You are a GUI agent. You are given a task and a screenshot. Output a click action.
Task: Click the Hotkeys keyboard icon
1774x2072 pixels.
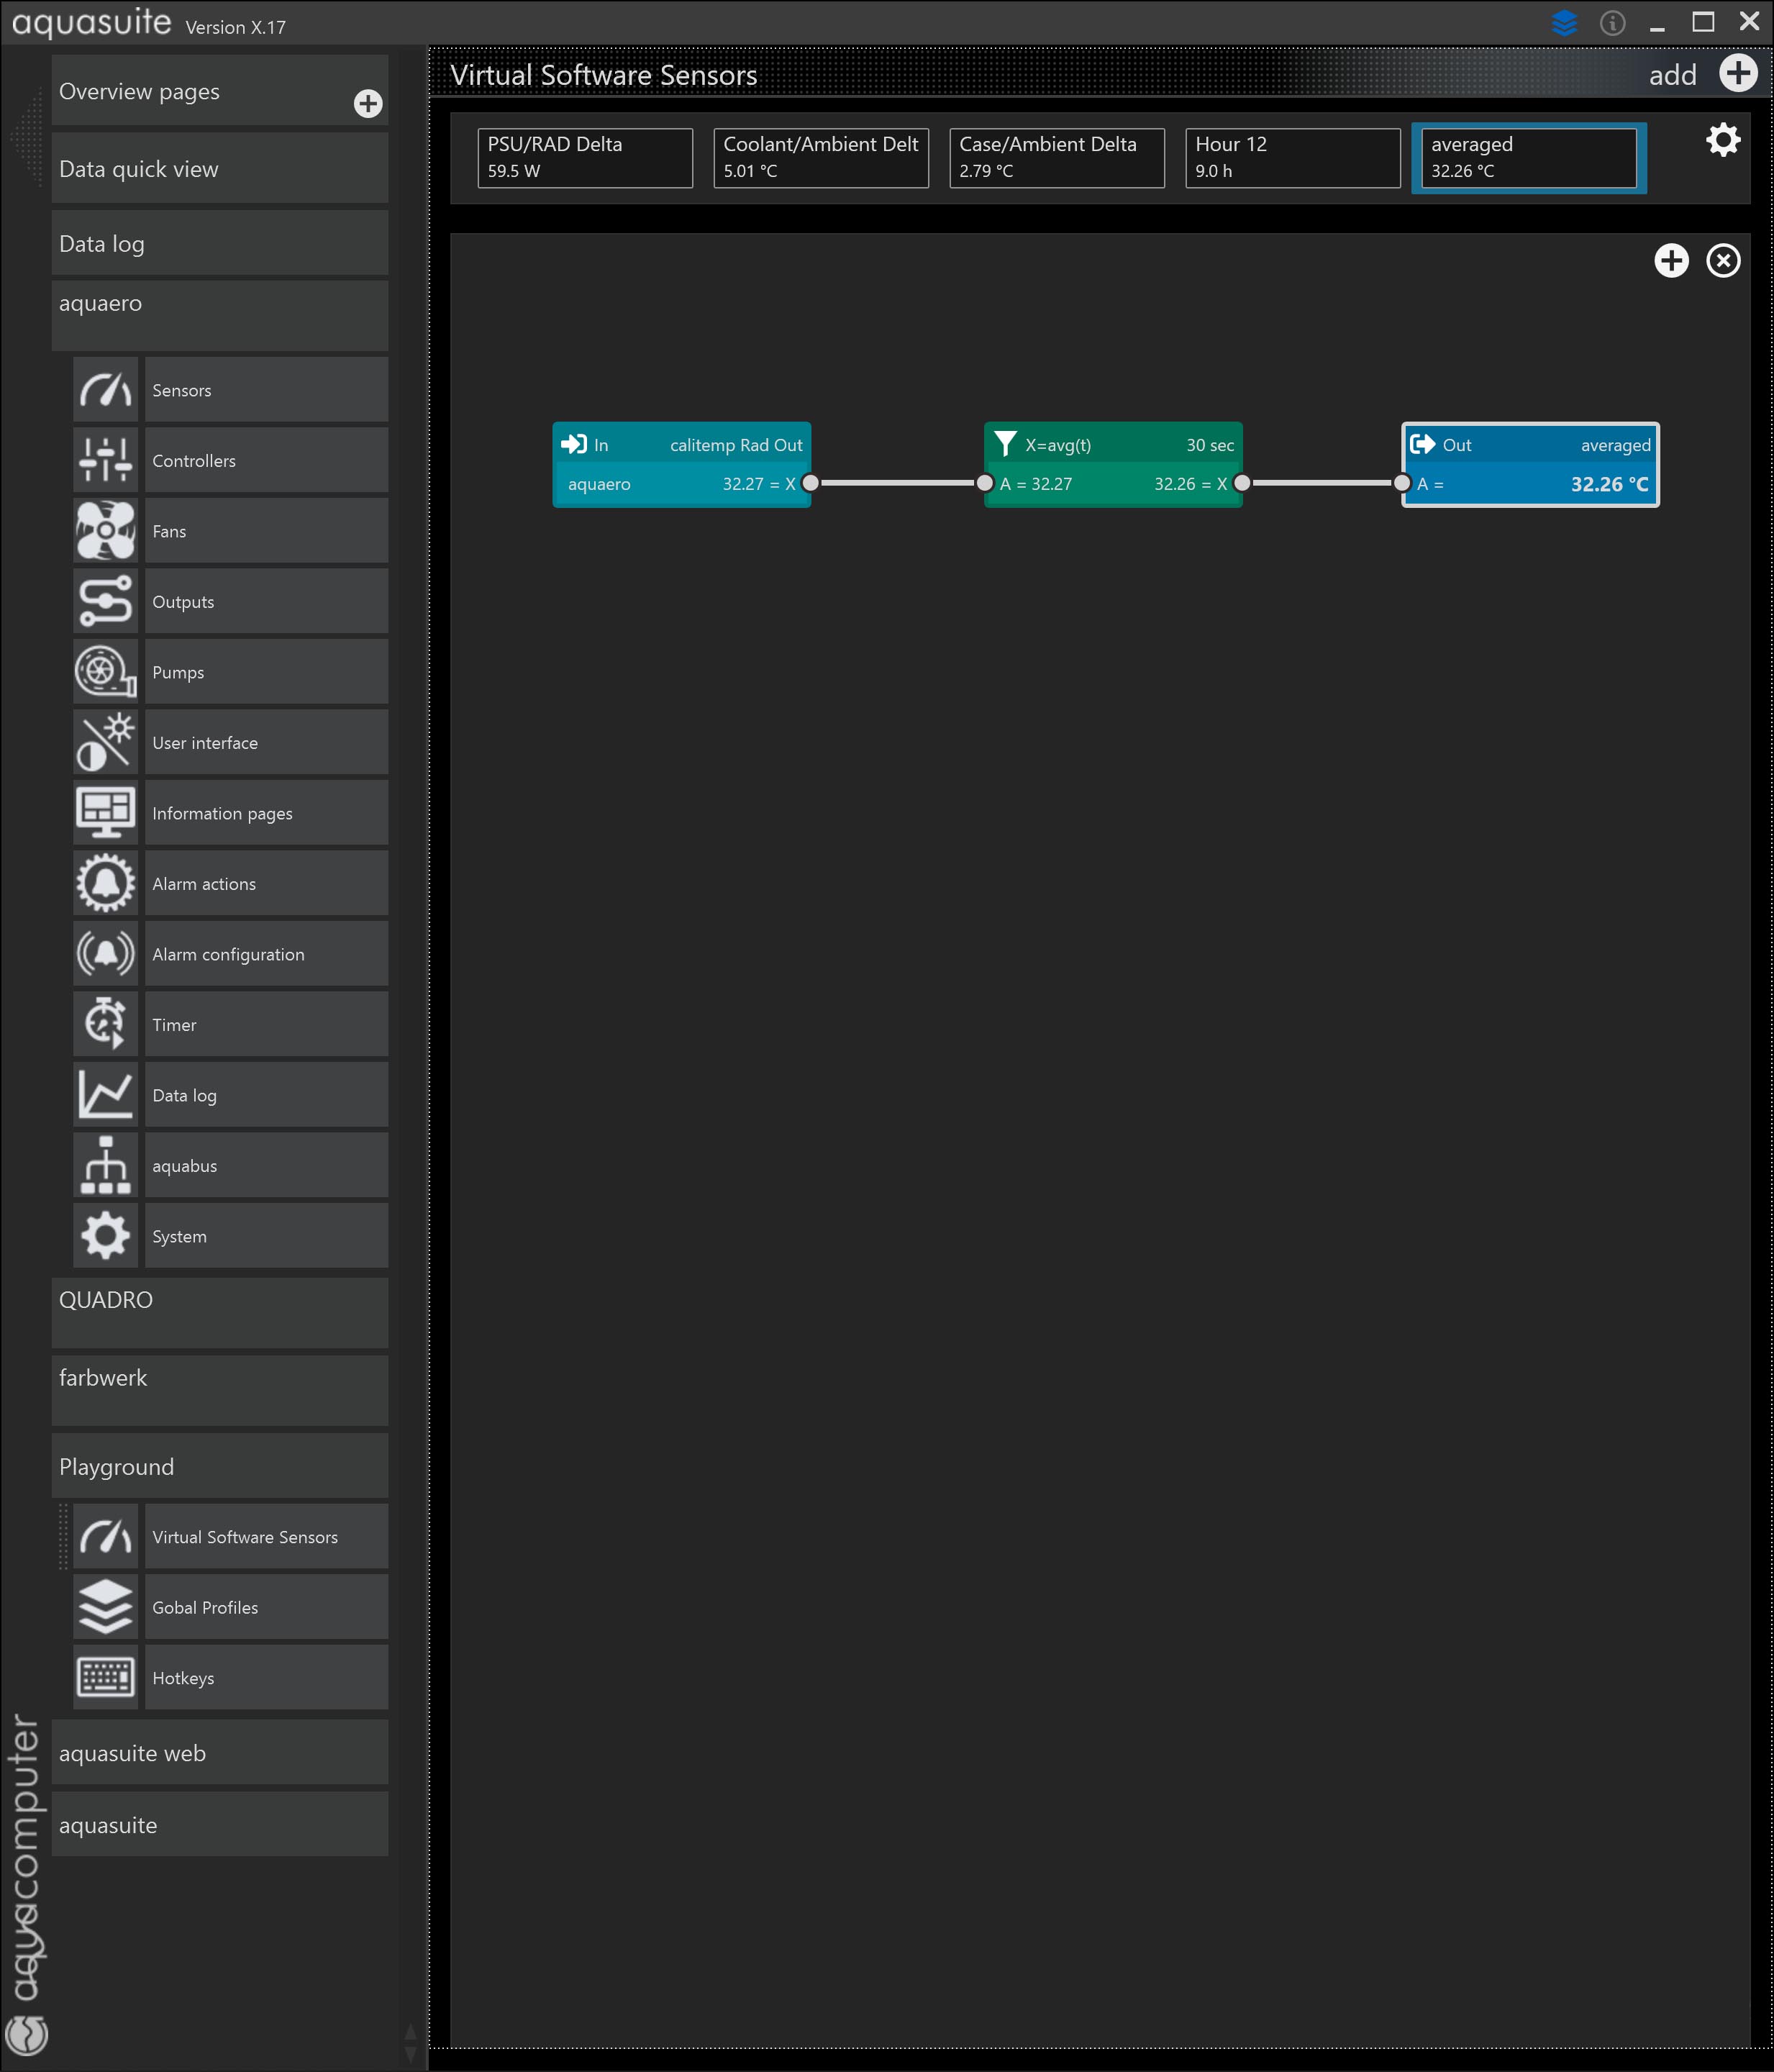(105, 1678)
